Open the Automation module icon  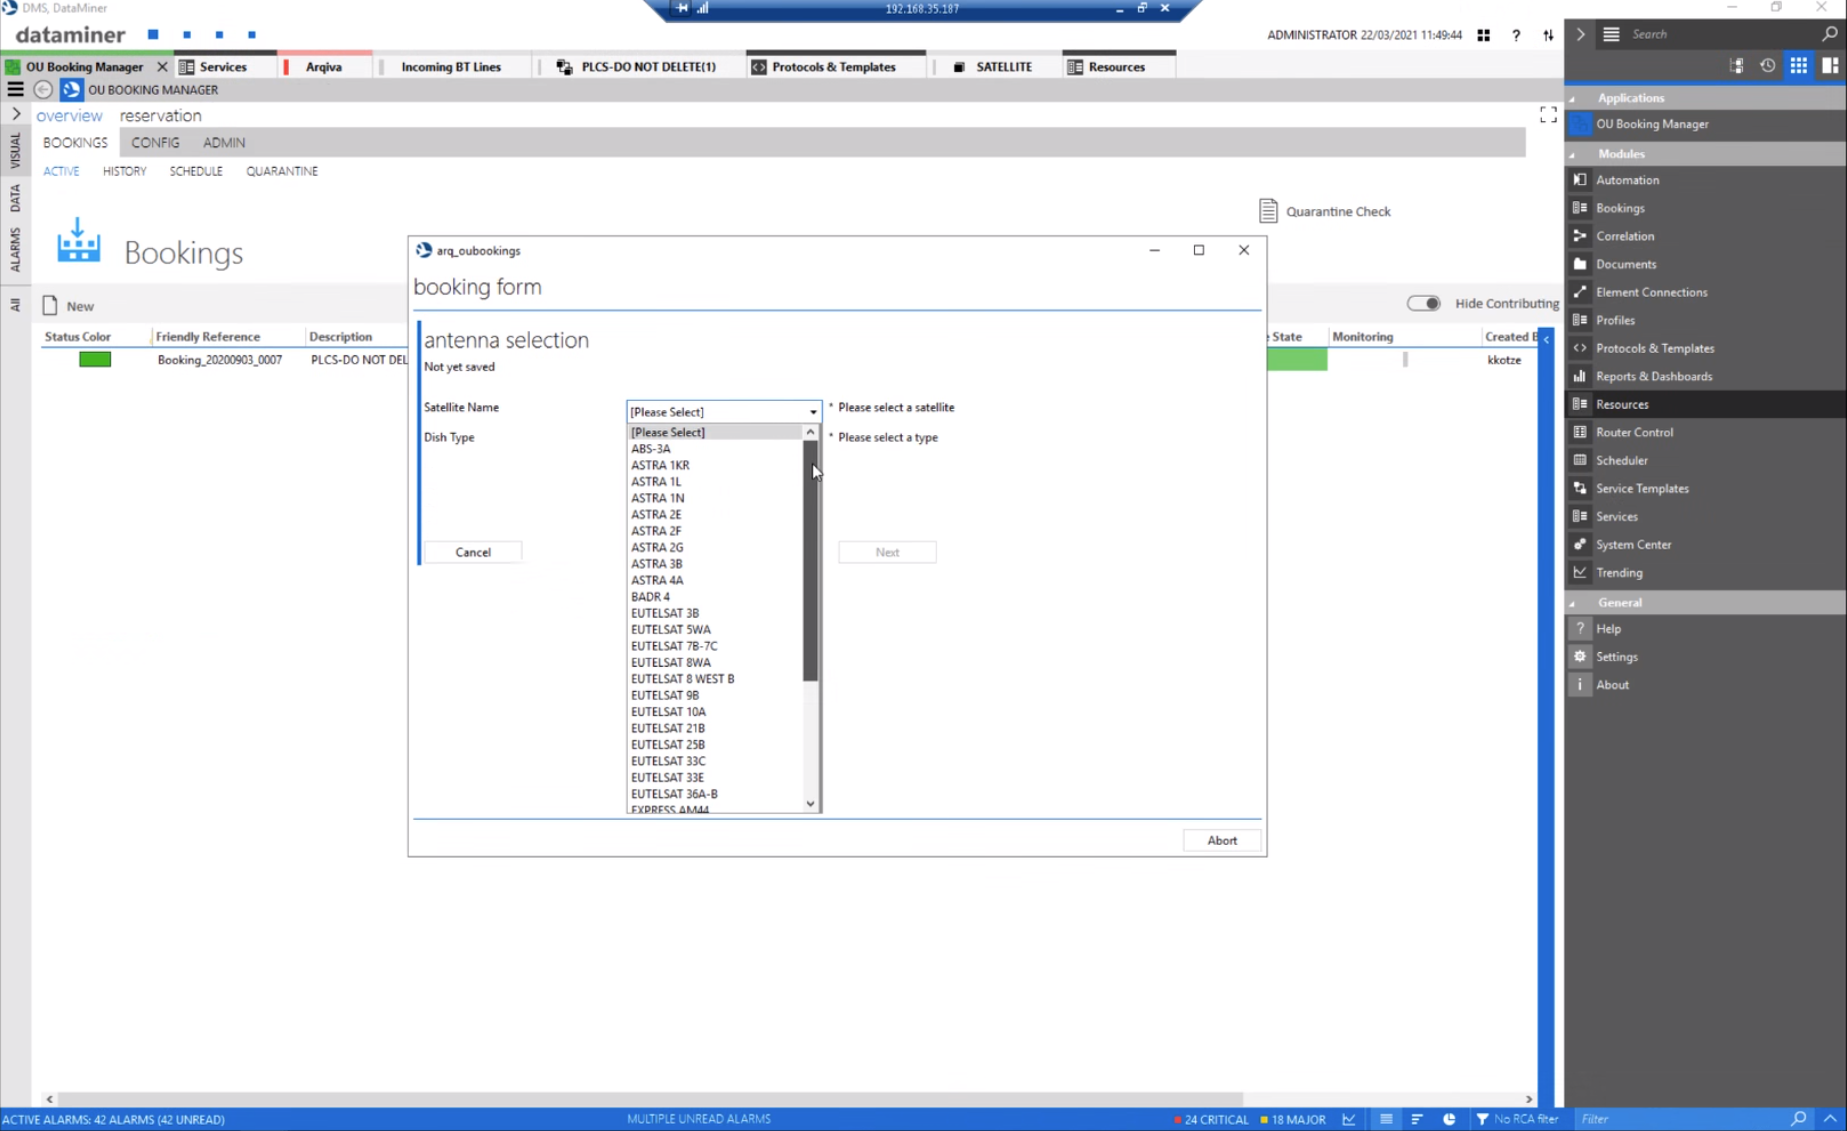tap(1580, 180)
